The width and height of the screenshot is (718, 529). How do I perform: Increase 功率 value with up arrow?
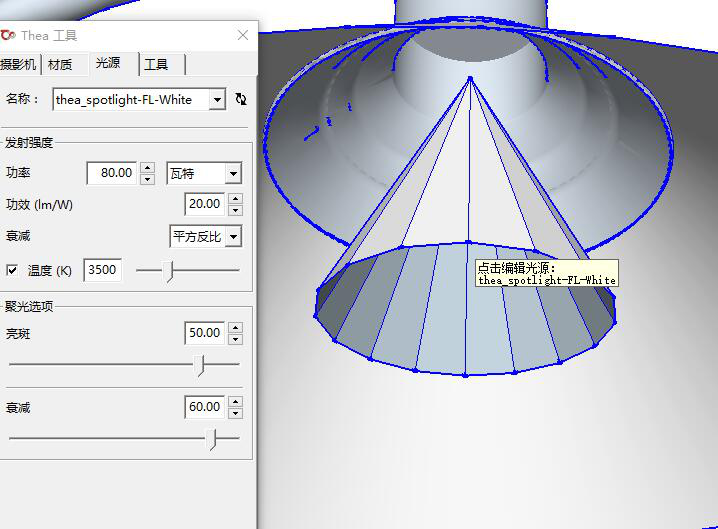tap(147, 168)
